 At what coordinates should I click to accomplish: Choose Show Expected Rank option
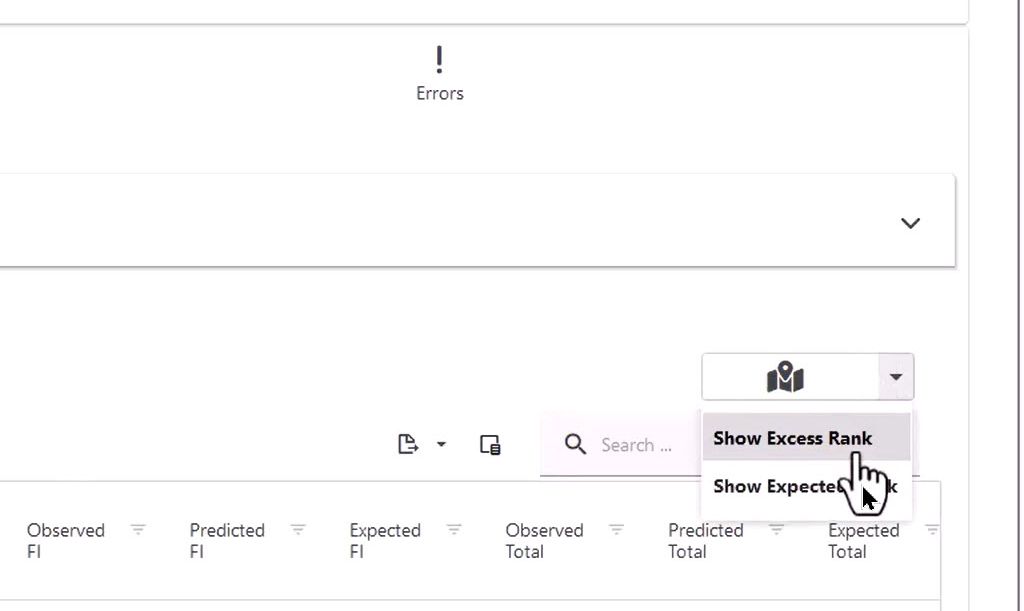780,487
